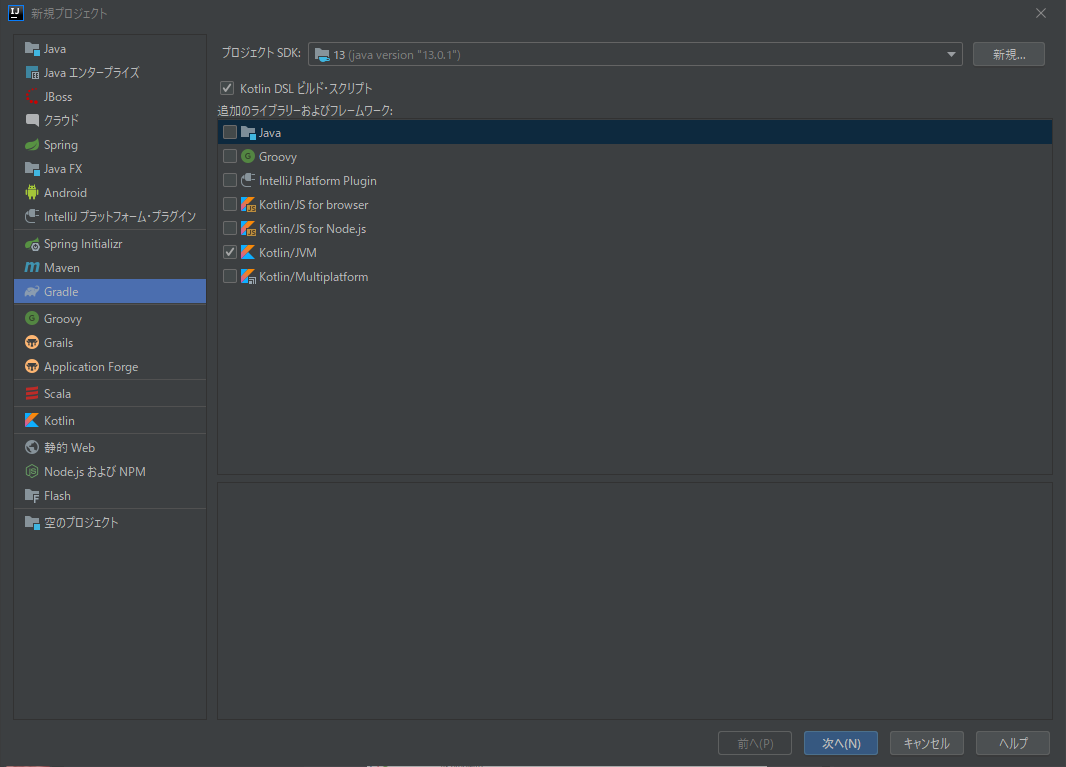
Task: Click the Java label in frameworks list
Action: [x=270, y=133]
